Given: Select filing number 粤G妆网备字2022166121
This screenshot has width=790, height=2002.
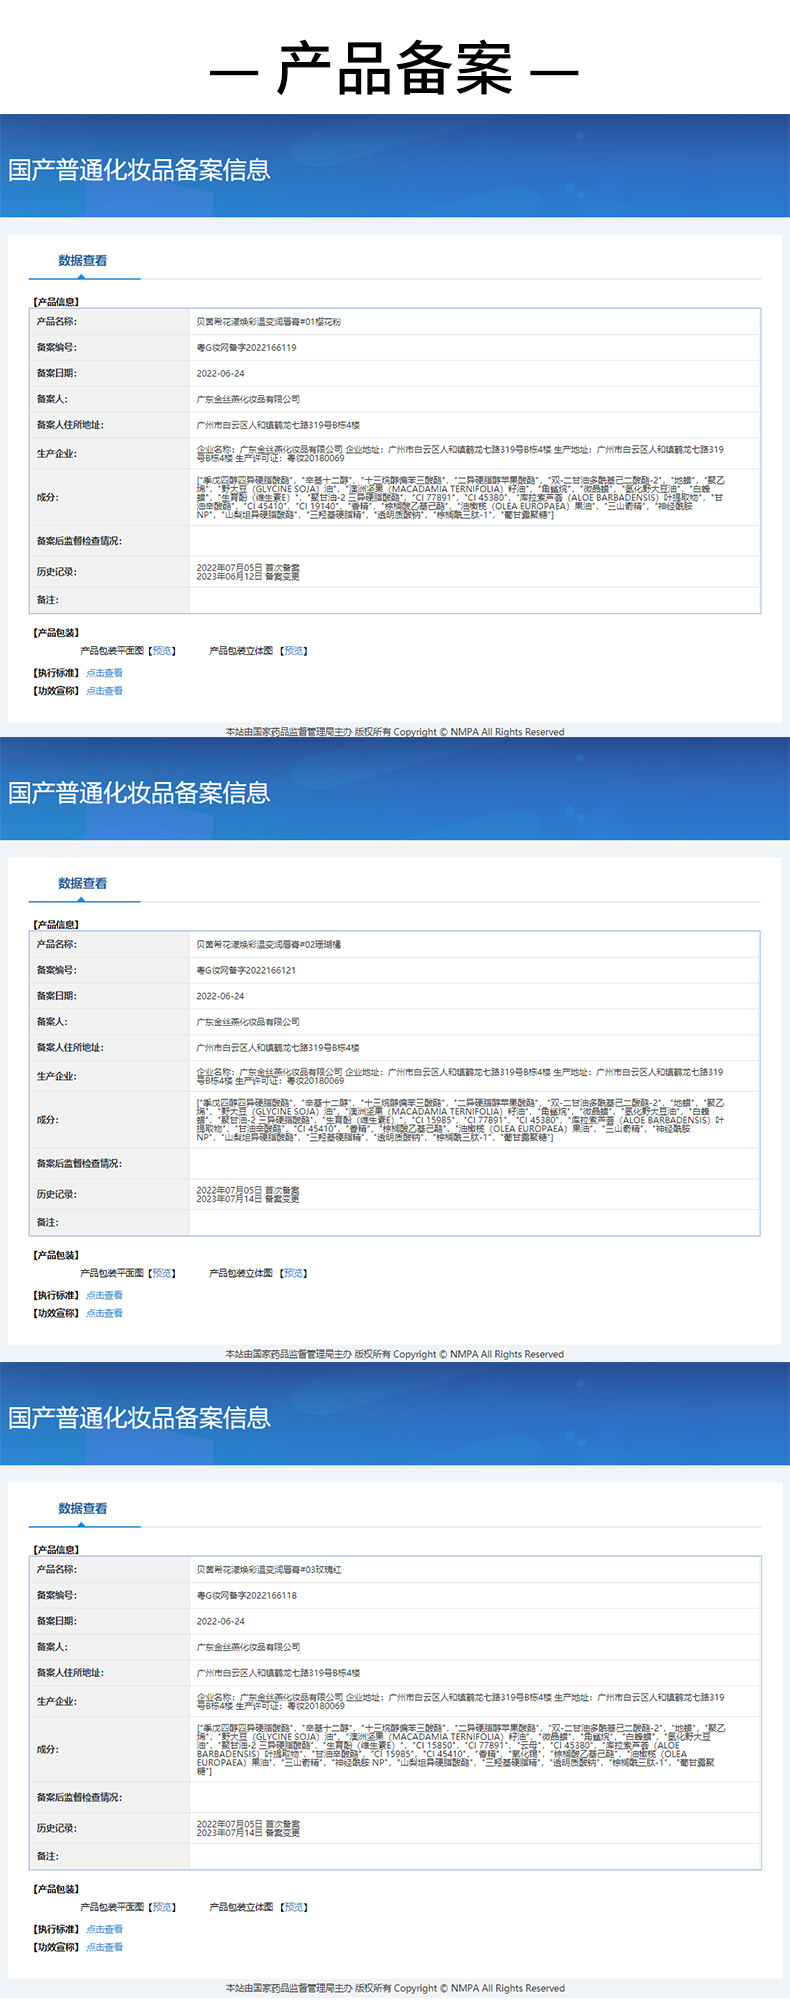Looking at the screenshot, I should (246, 970).
